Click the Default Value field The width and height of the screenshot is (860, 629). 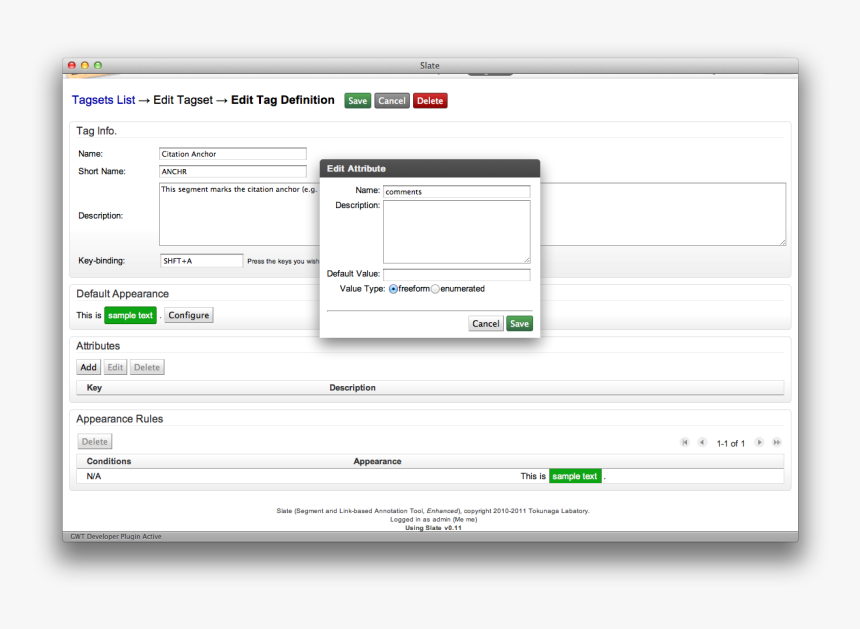456,274
